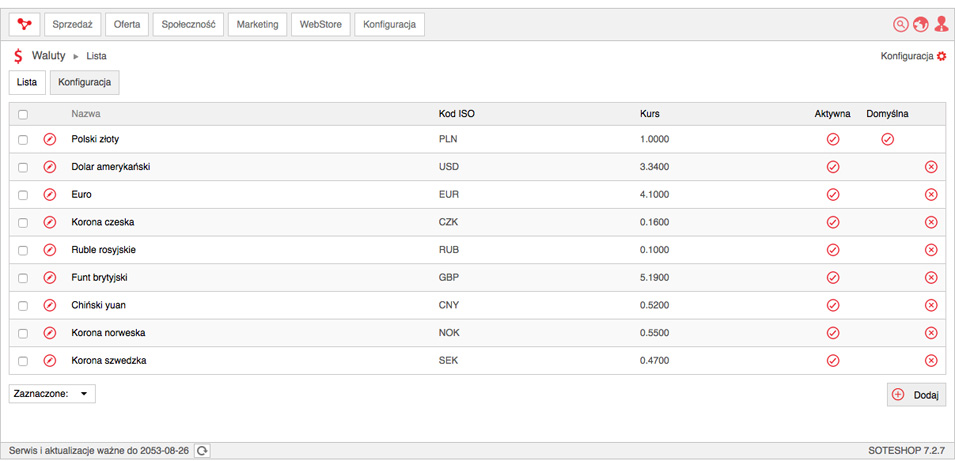Image resolution: width=955 pixels, height=461 pixels.
Task: Select the Korona czeska row checkbox
Action: pos(23,222)
